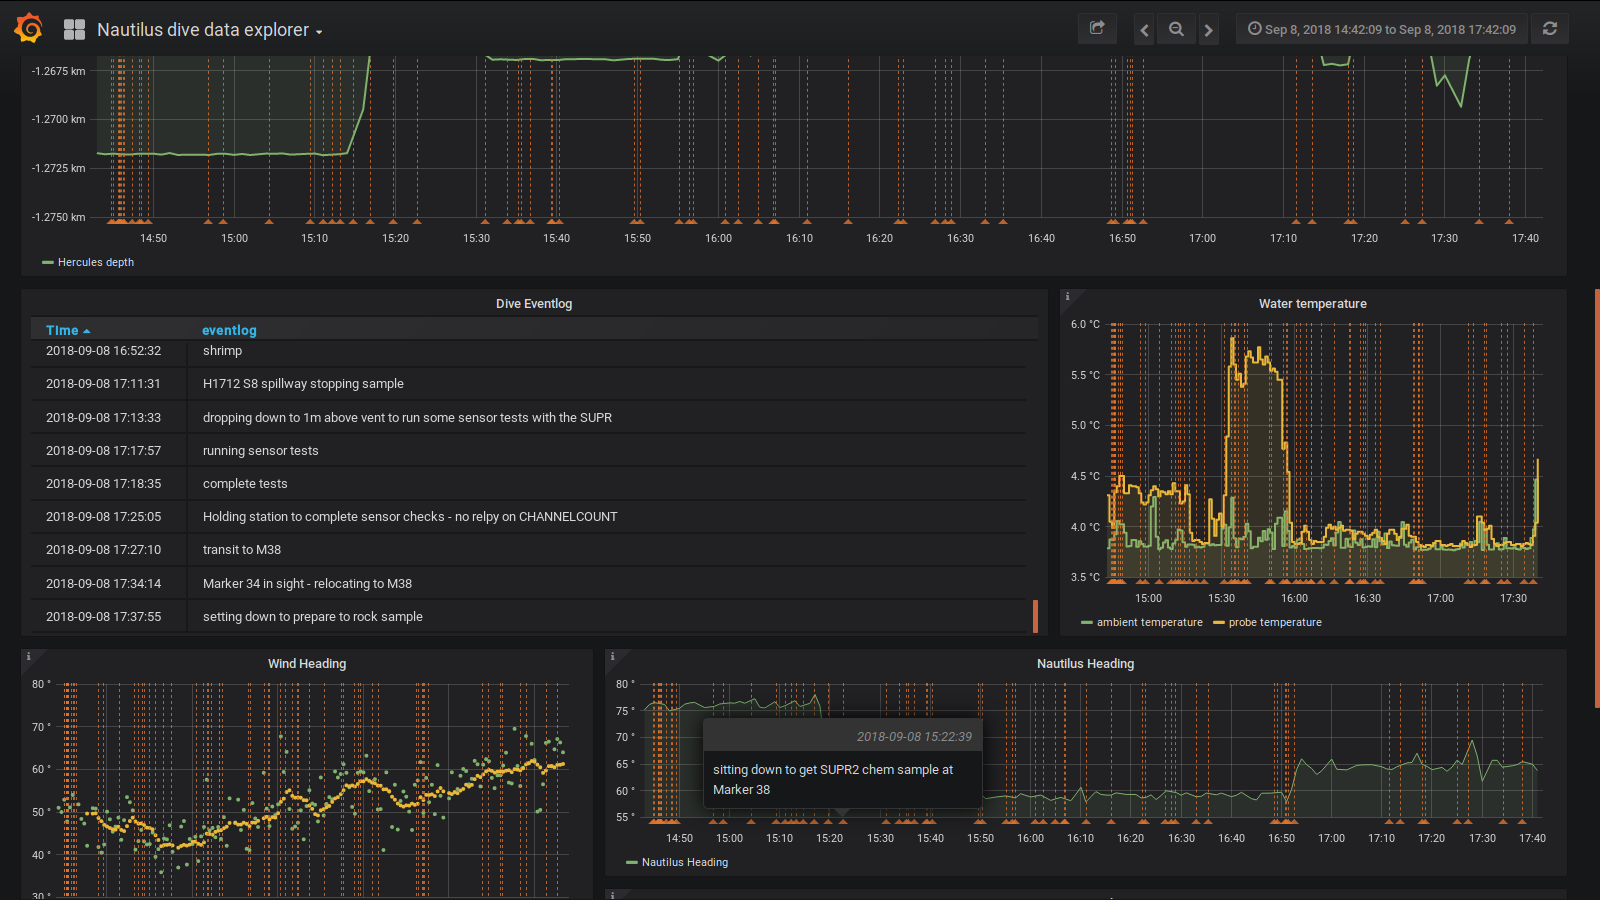Viewport: 1600px width, 900px height.
Task: Zoom out time range magnifier
Action: click(1176, 30)
